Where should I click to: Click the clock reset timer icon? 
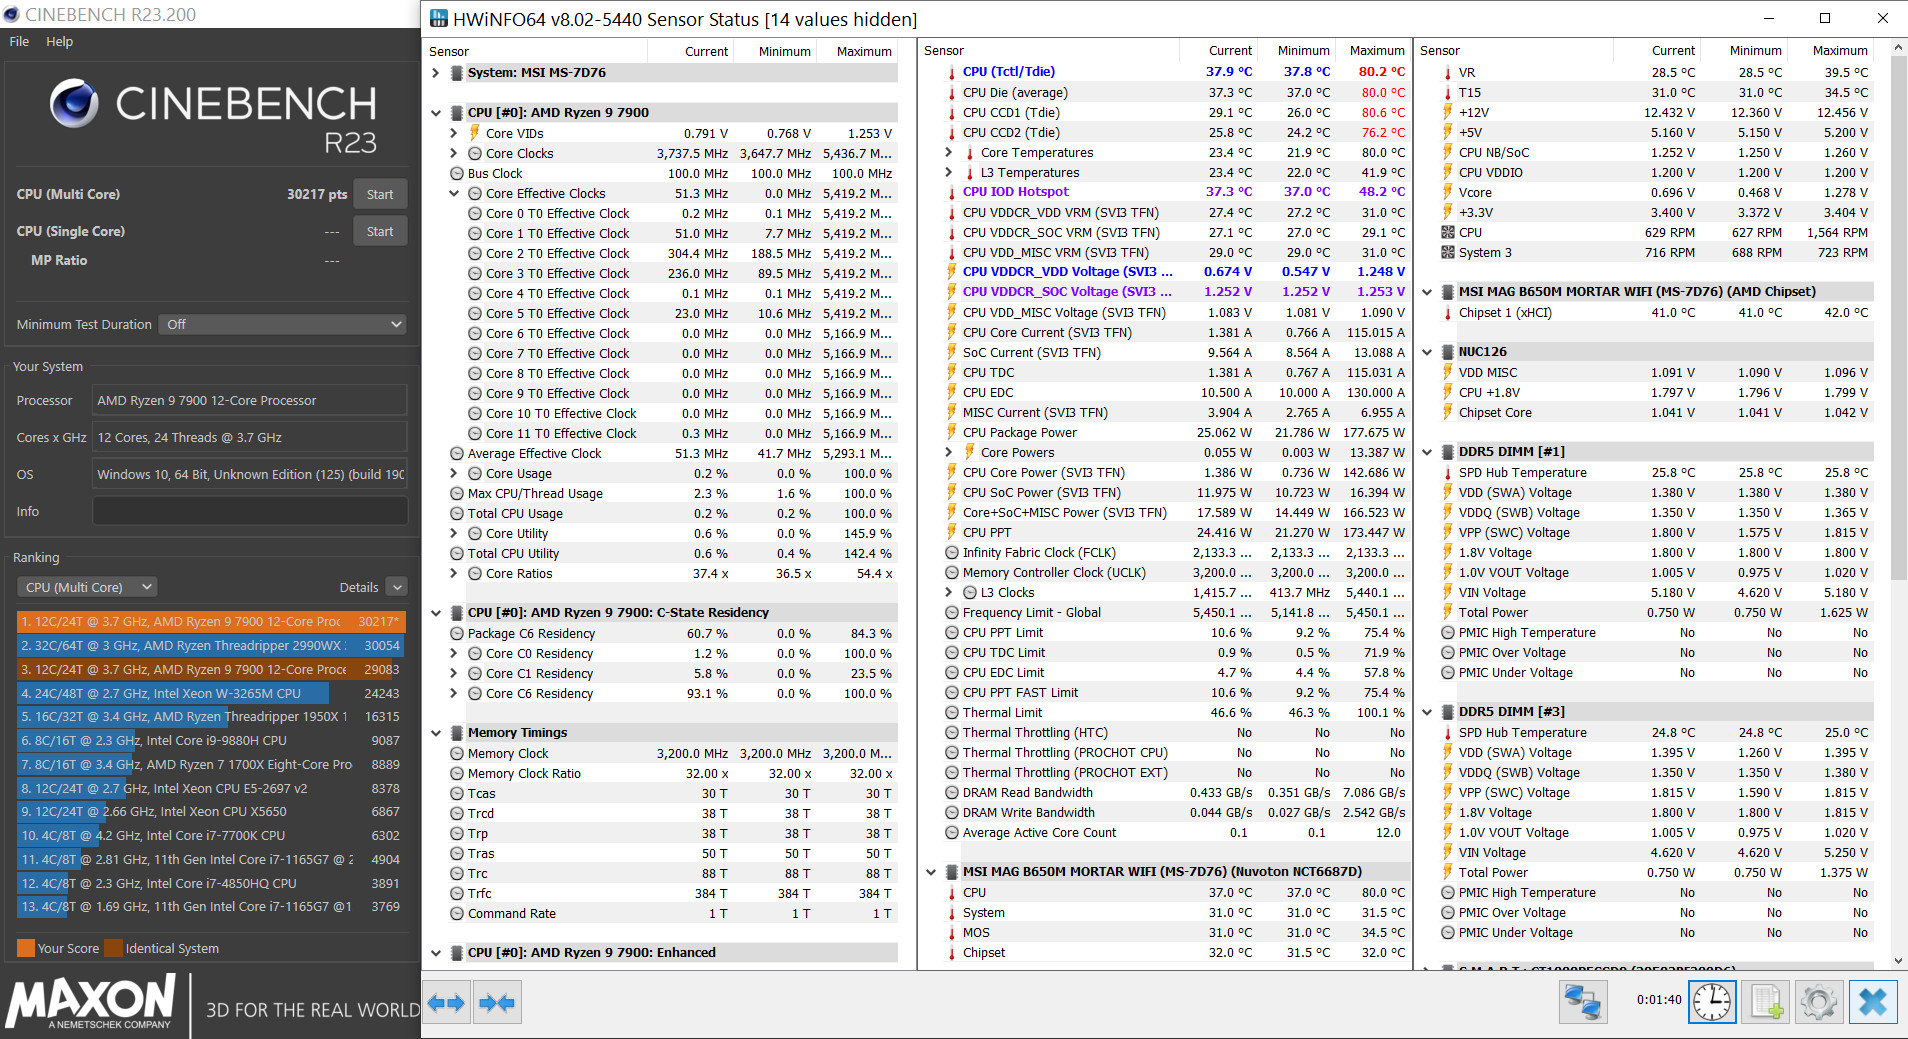point(1712,1001)
